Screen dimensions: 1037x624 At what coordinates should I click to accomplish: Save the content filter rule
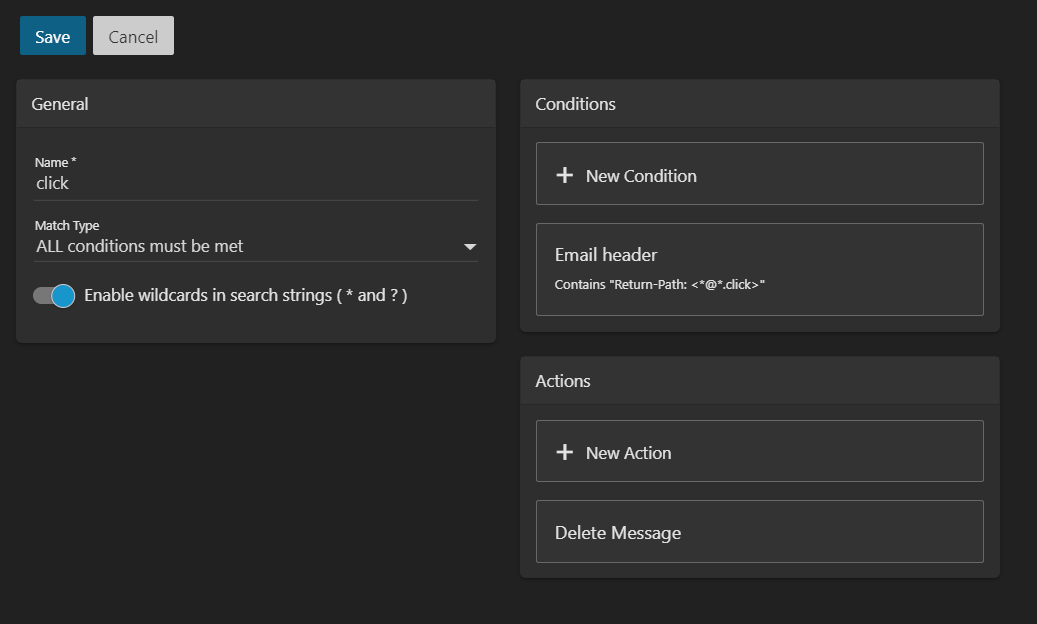coord(52,36)
